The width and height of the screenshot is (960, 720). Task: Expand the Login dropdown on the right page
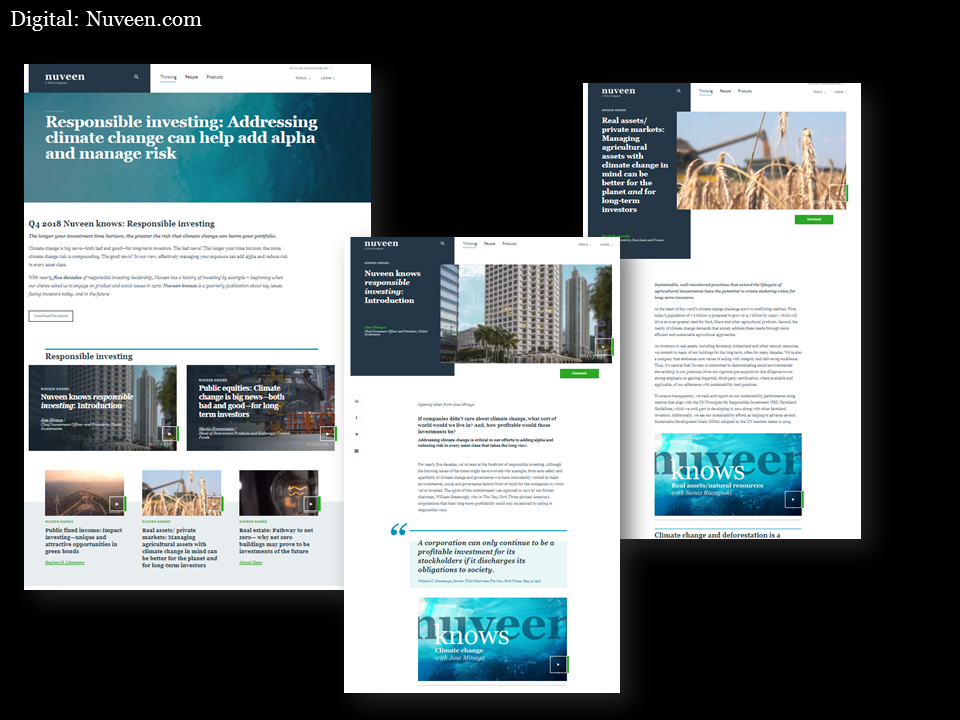tap(840, 92)
